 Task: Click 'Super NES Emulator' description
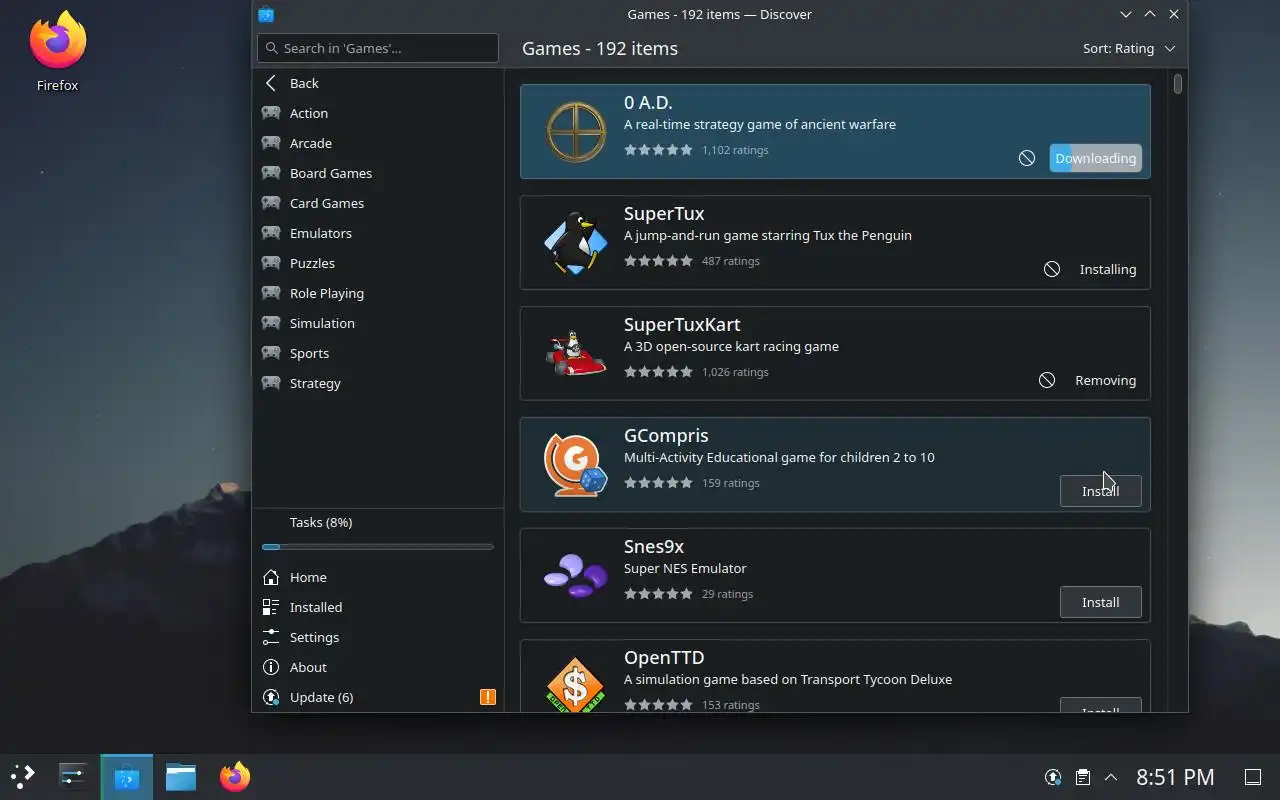coord(685,568)
